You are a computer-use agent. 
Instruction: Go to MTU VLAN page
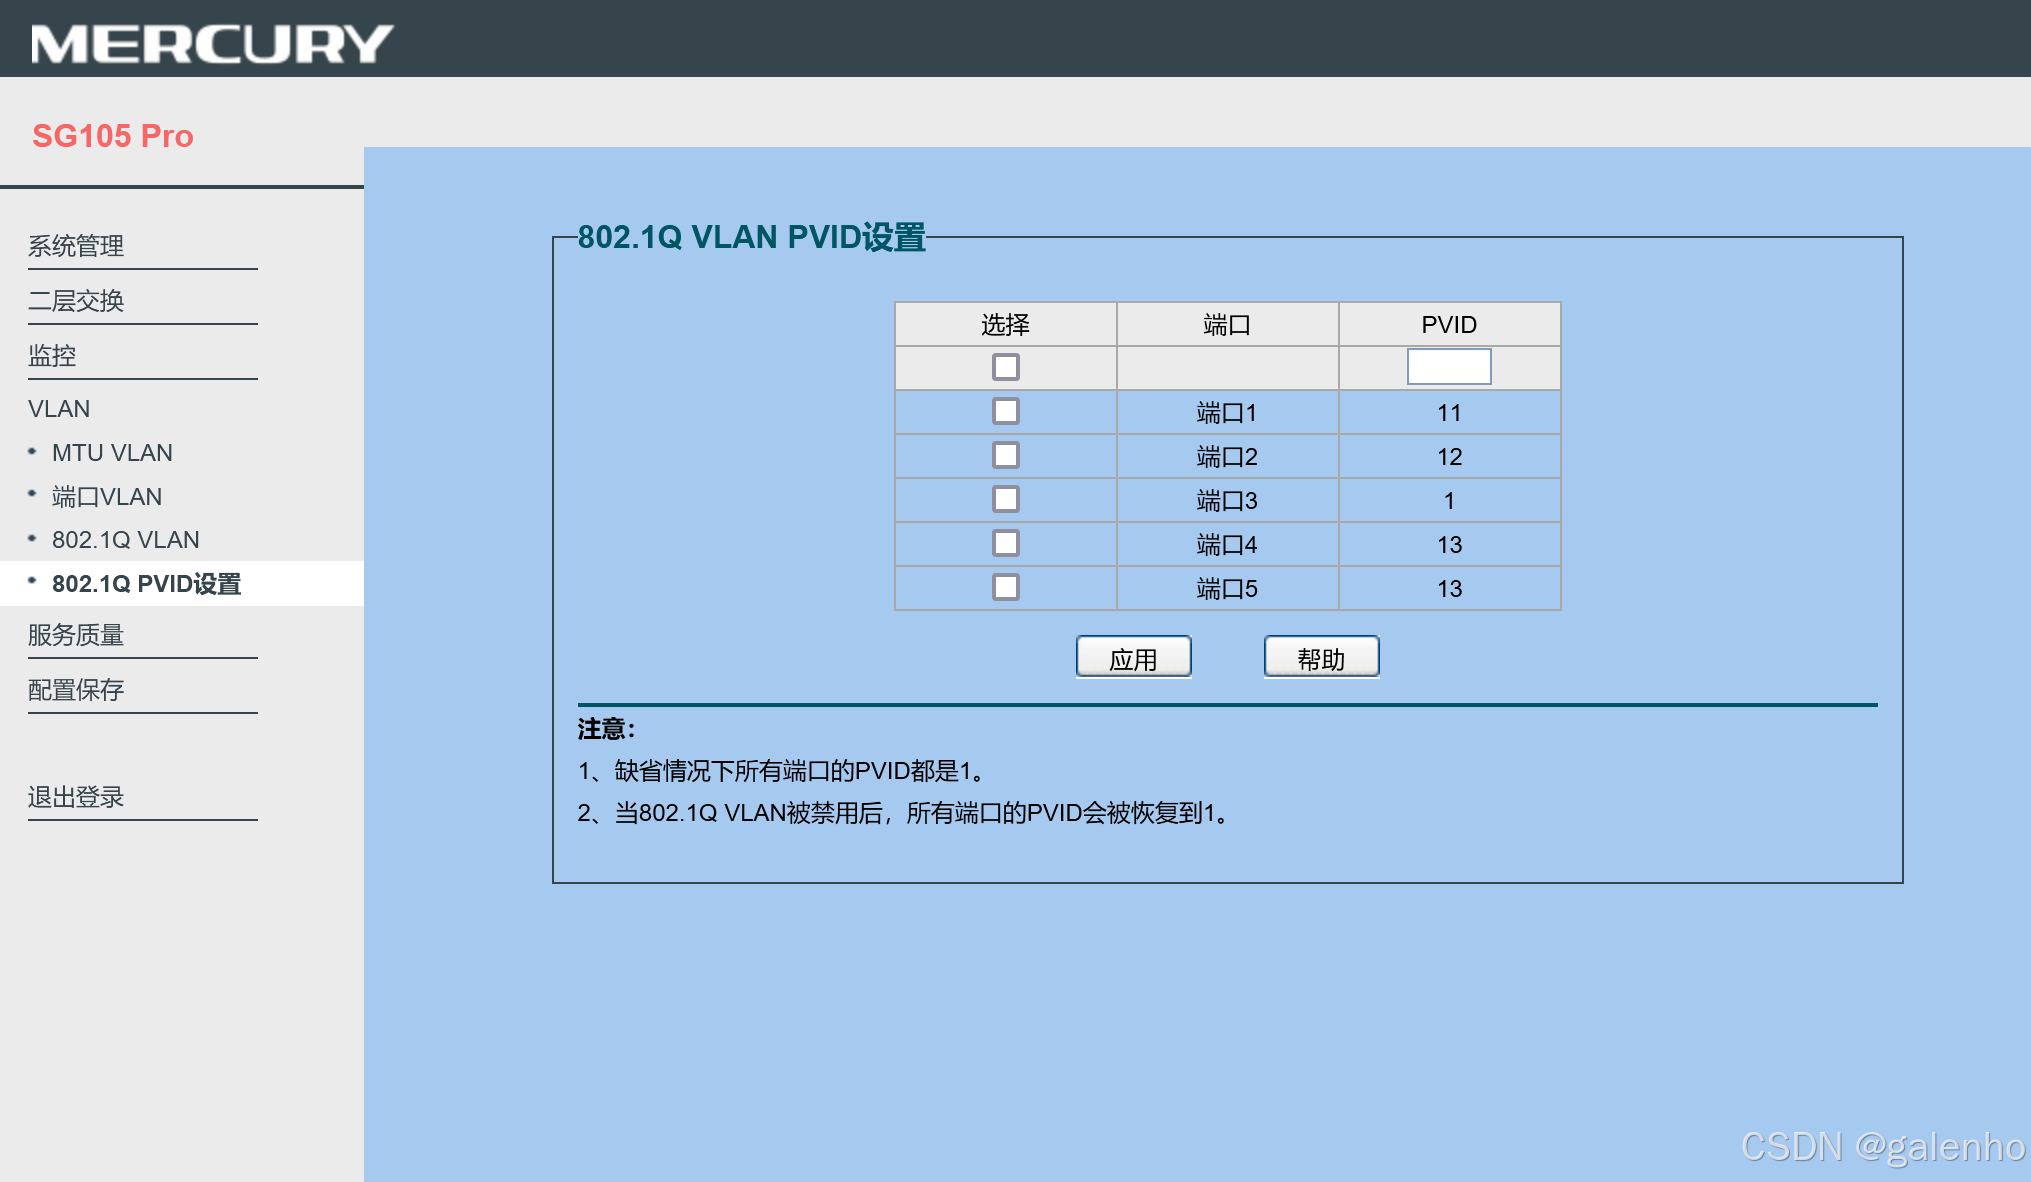[x=112, y=453]
